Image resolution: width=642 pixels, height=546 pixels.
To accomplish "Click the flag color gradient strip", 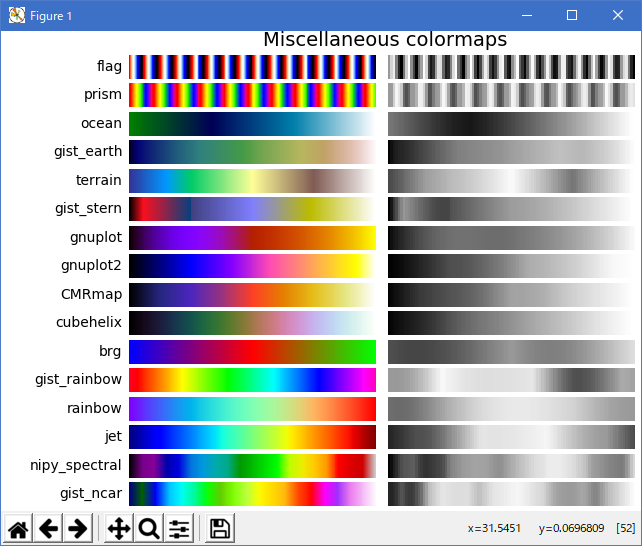I will tap(253, 67).
